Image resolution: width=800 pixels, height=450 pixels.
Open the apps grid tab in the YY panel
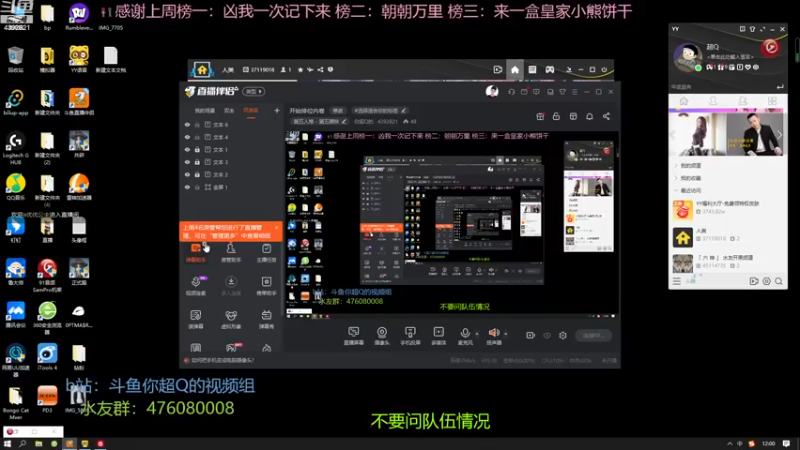pos(772,101)
